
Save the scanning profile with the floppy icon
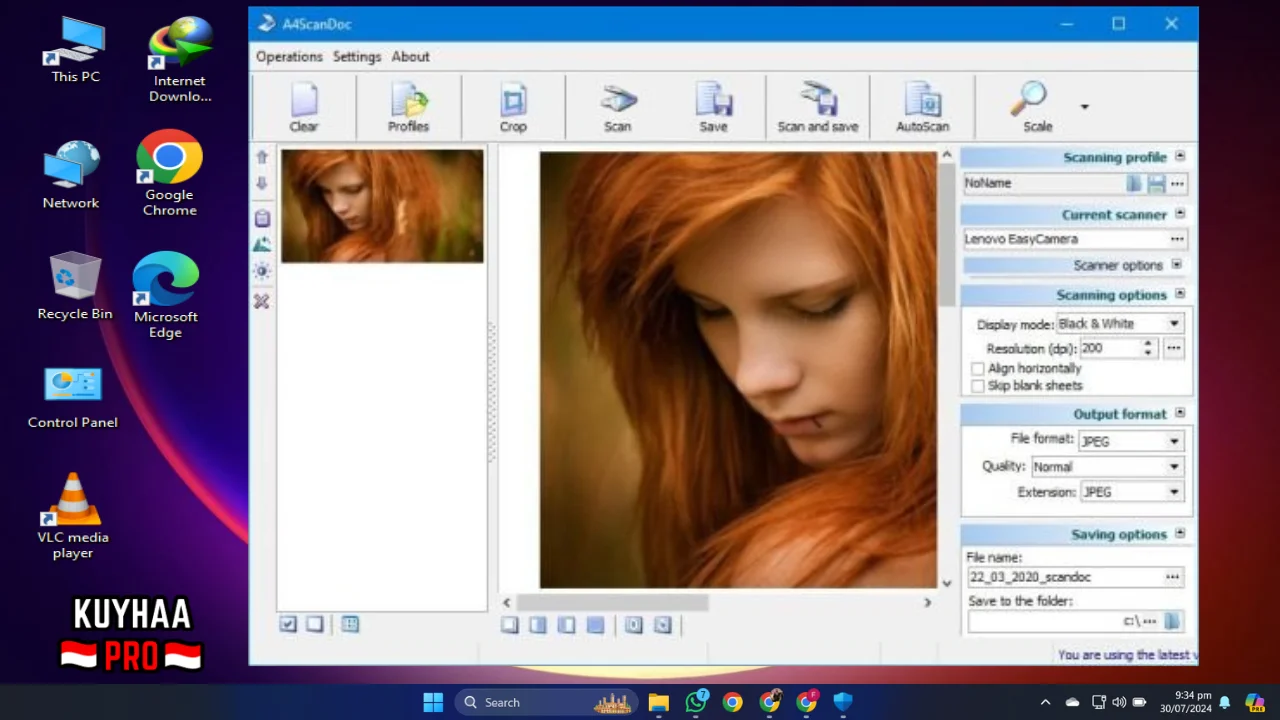(1156, 183)
